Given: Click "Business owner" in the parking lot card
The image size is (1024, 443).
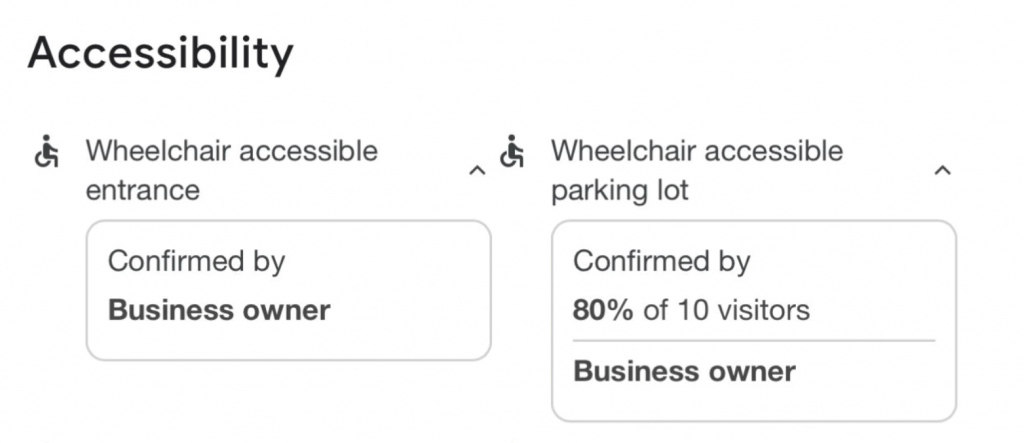Looking at the screenshot, I should click(x=684, y=372).
